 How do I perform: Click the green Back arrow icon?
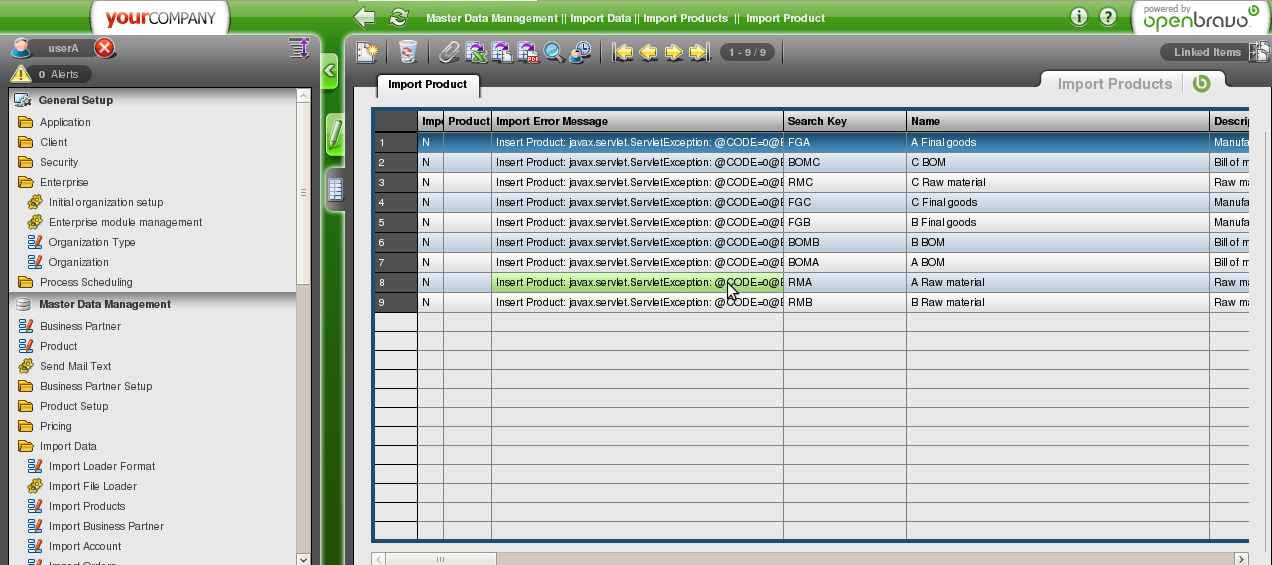[x=365, y=17]
